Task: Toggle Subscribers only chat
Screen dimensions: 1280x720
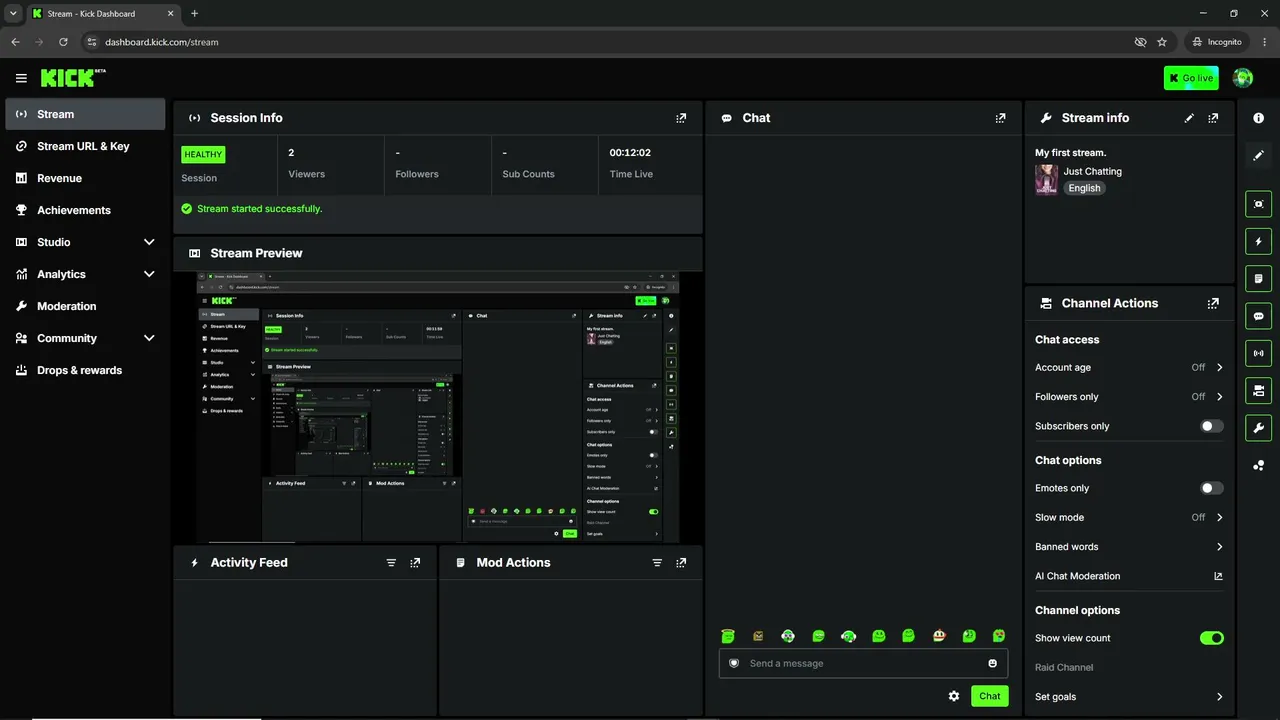Action: (x=1211, y=426)
